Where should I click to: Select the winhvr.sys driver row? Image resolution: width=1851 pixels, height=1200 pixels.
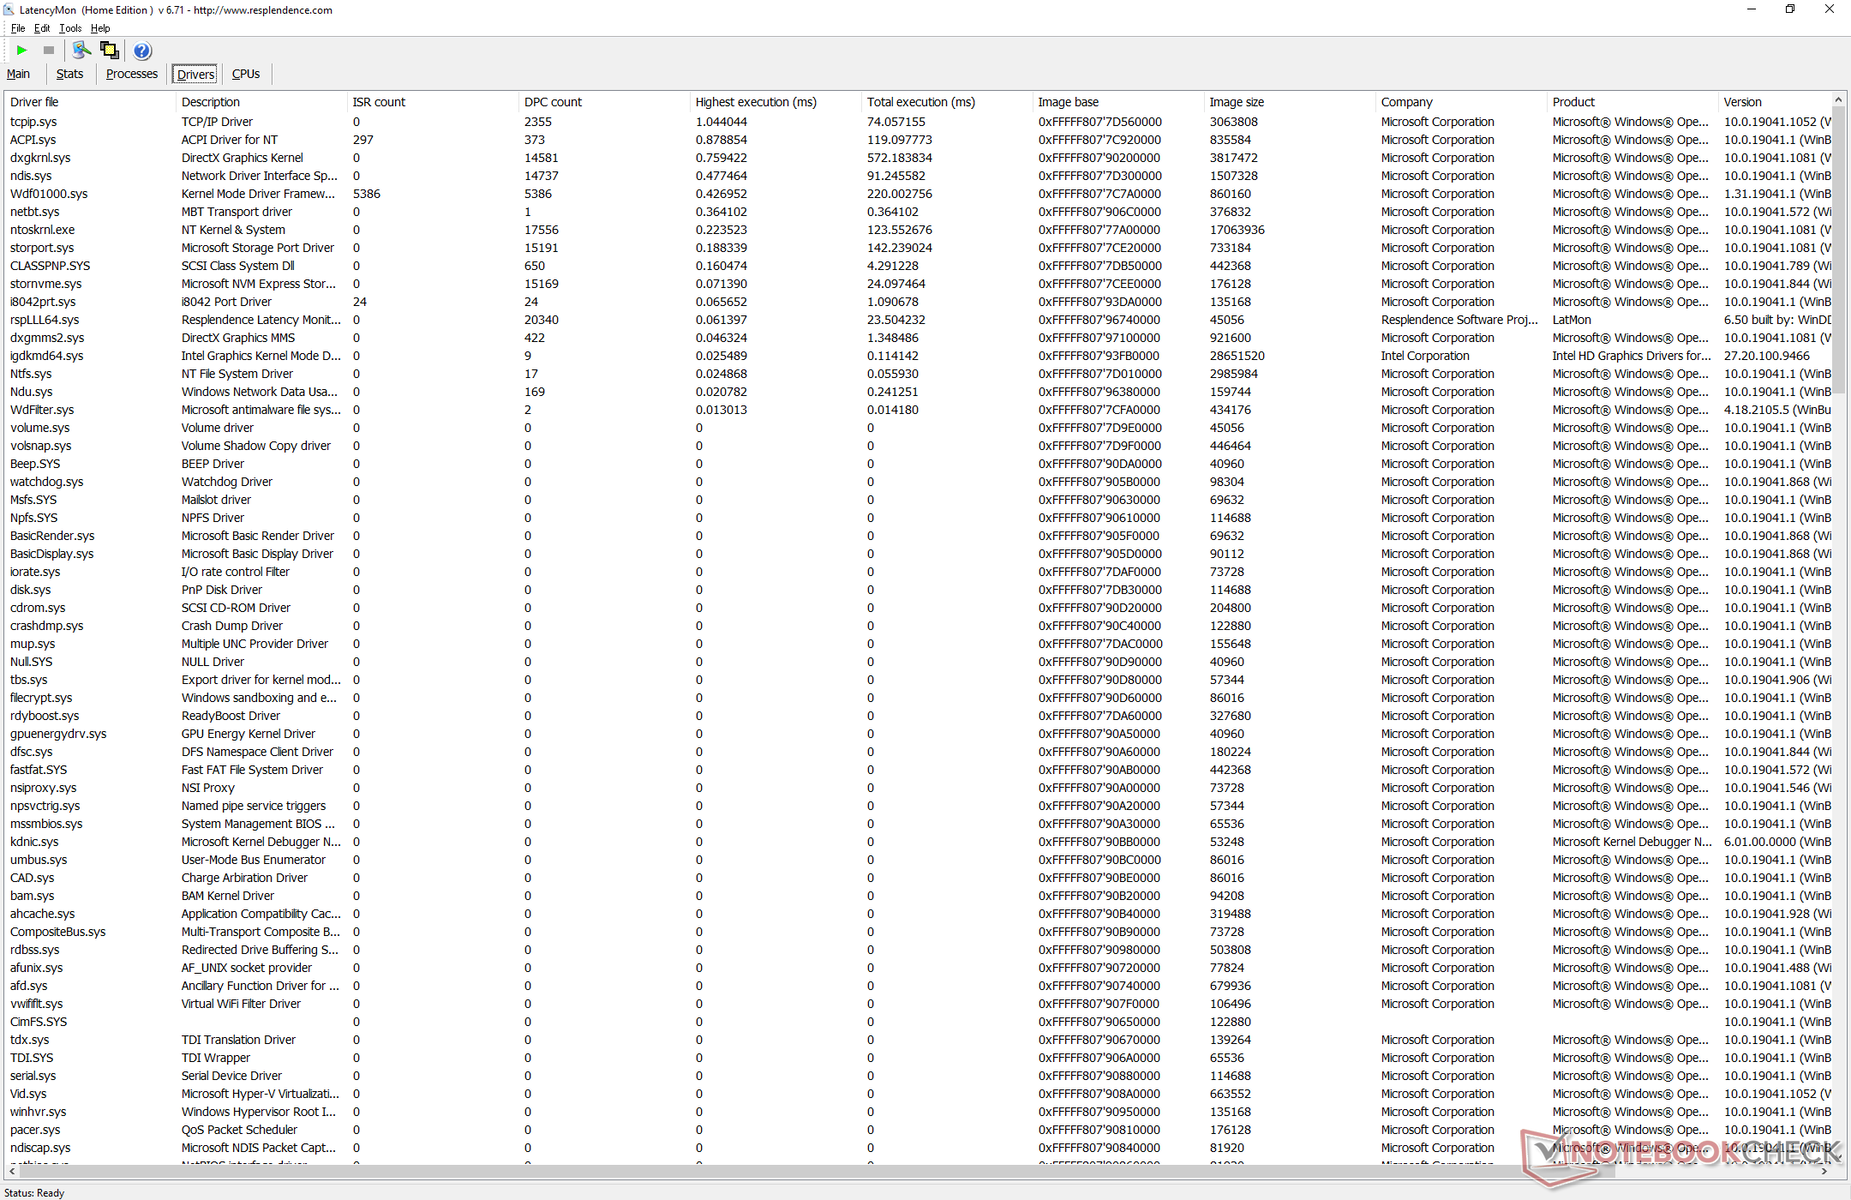click(918, 1112)
